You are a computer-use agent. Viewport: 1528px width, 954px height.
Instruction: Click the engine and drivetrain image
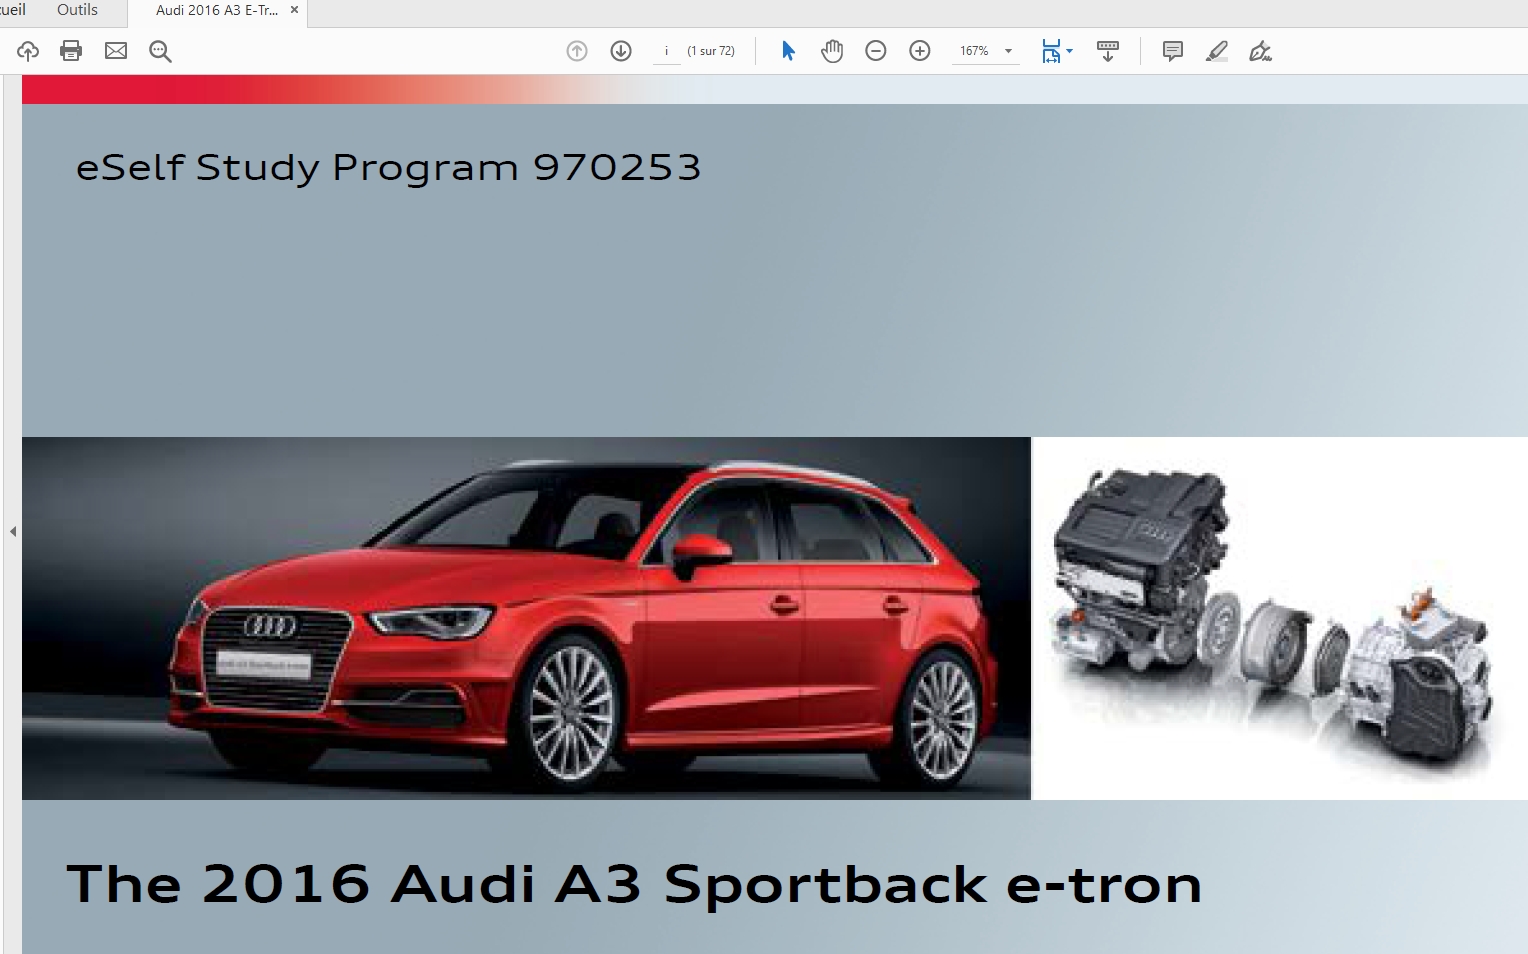(x=1280, y=618)
